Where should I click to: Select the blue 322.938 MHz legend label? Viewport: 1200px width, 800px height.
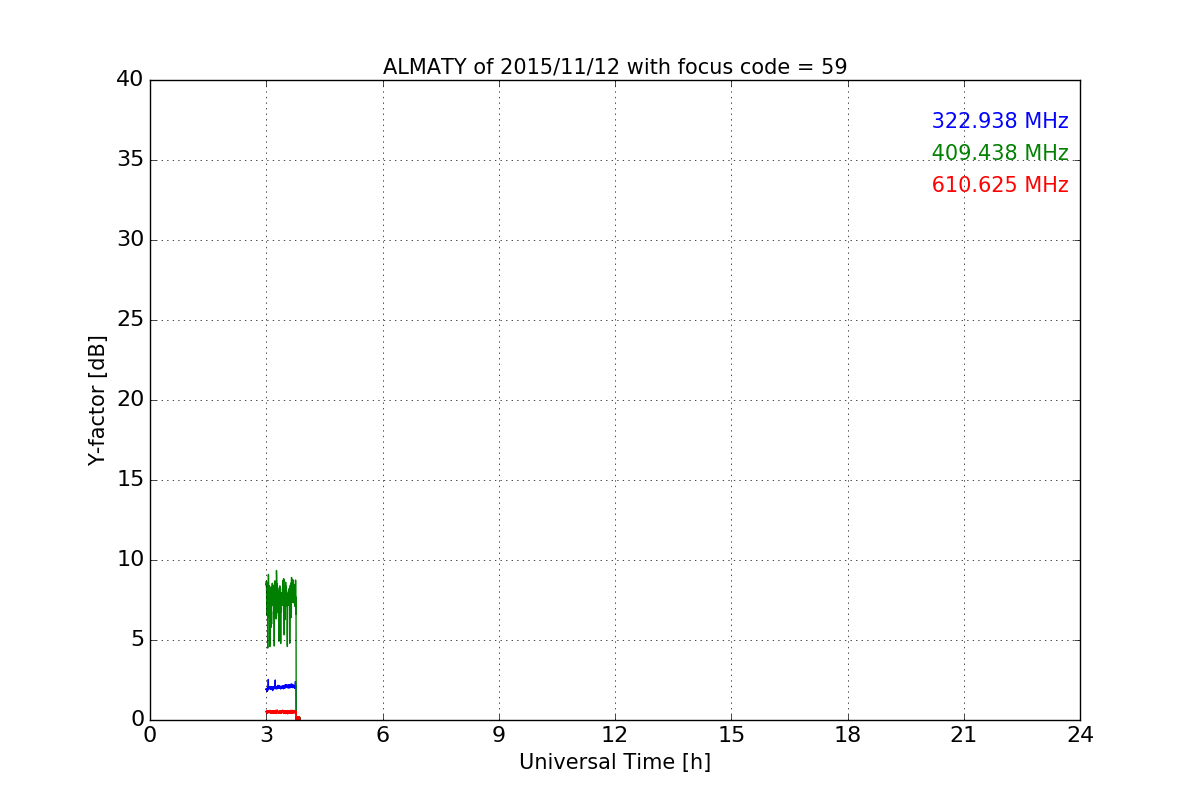pyautogui.click(x=1000, y=121)
